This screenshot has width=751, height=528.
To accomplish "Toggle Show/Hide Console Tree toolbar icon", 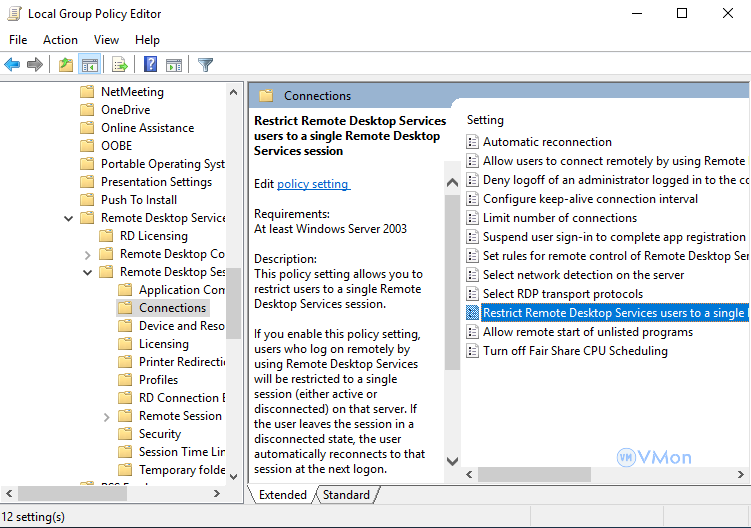I will (x=90, y=65).
